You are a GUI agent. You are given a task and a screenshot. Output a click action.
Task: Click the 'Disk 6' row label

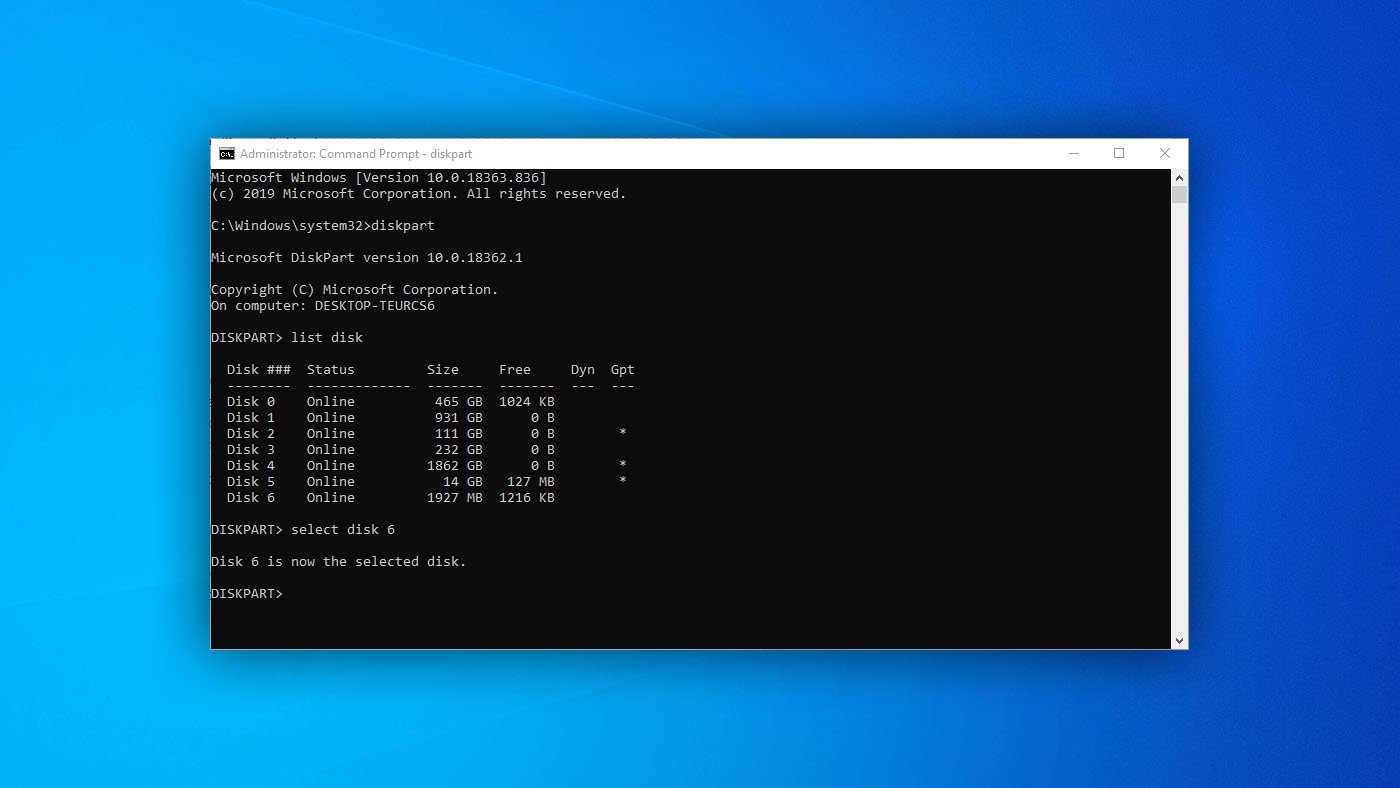(x=251, y=497)
